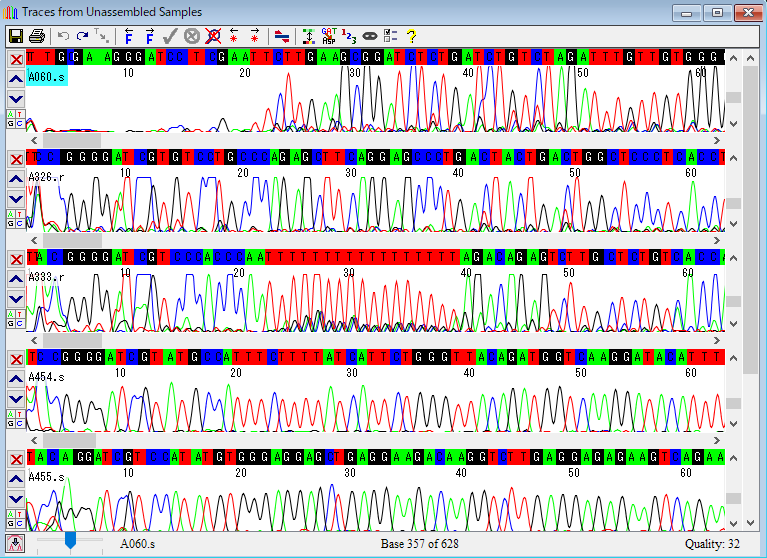The image size is (767, 558).
Task: Click the find previous F left-arrow icon
Action: pos(128,36)
